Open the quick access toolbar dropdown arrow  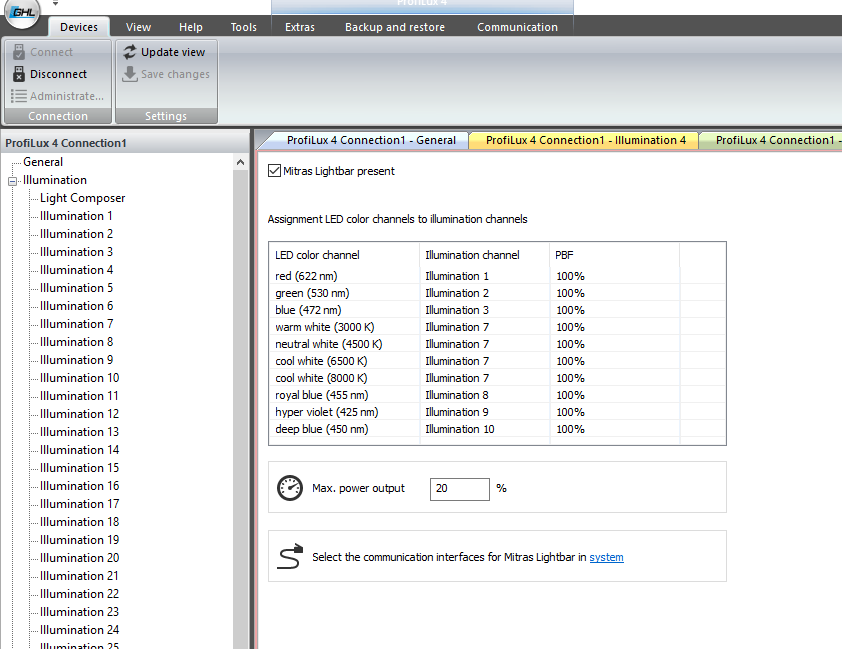[55, 3]
